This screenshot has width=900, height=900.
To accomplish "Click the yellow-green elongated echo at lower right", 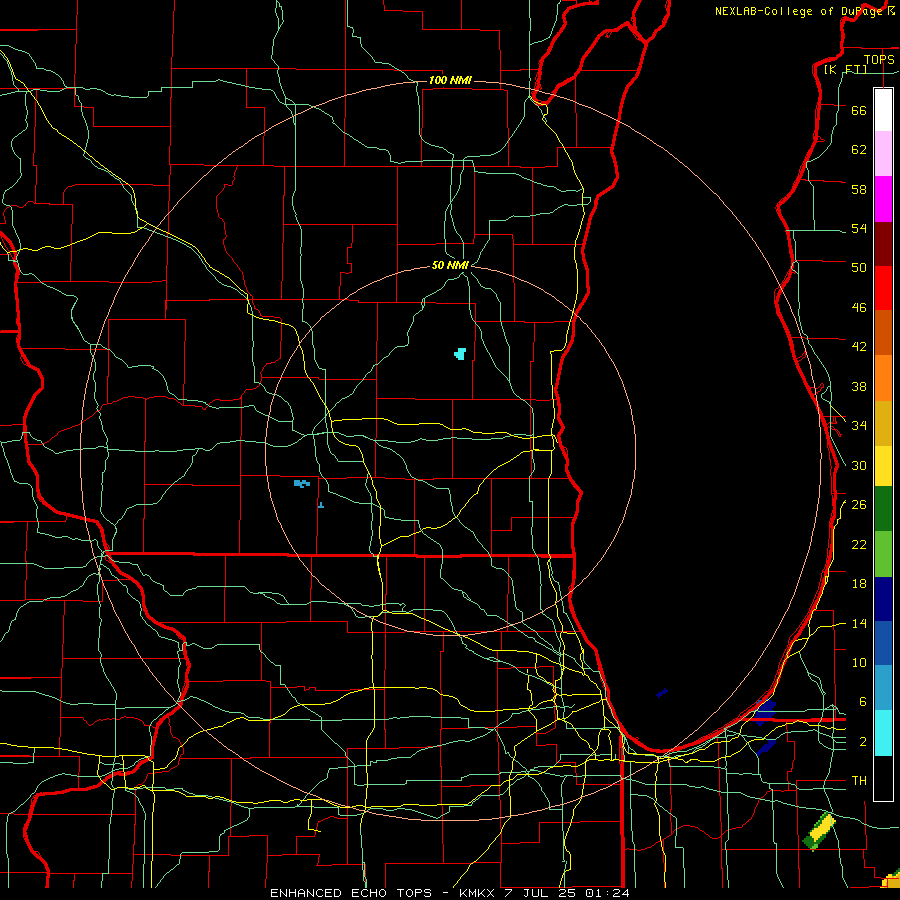I will (820, 832).
